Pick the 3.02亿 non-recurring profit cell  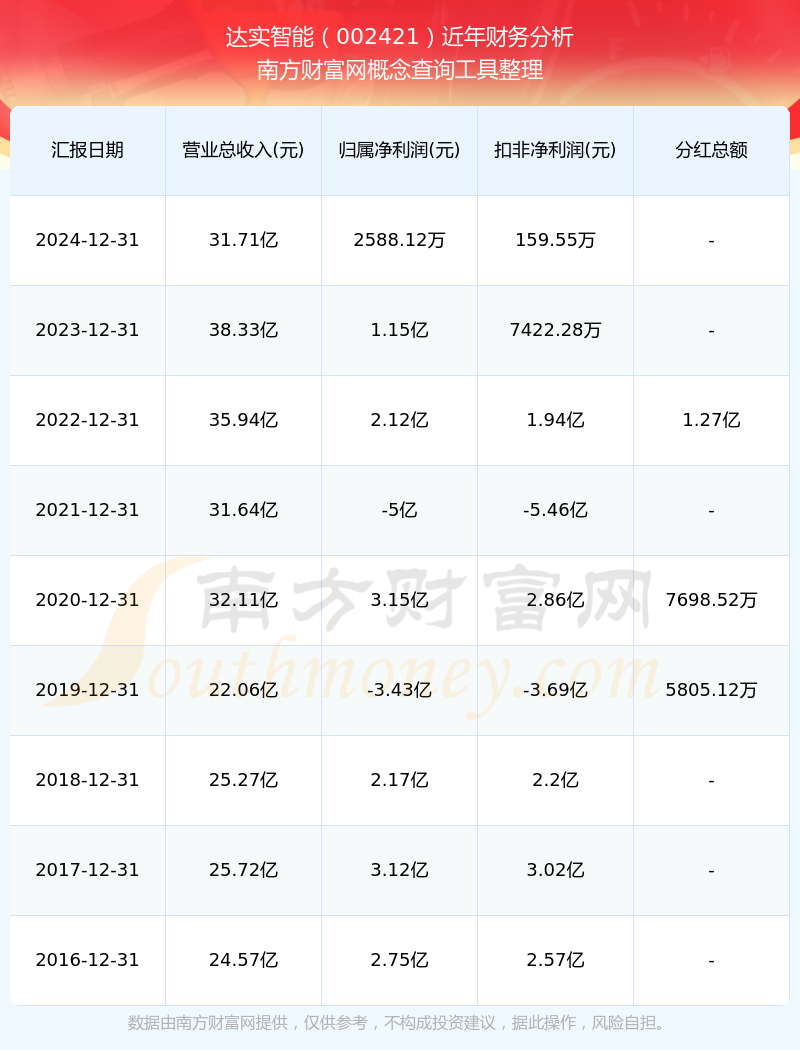[556, 870]
